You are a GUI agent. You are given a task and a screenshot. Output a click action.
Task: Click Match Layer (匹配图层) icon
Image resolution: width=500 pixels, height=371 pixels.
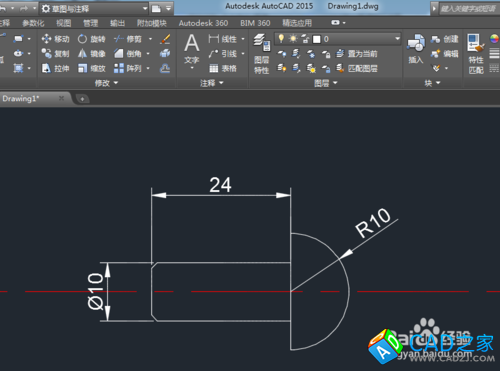(357, 69)
